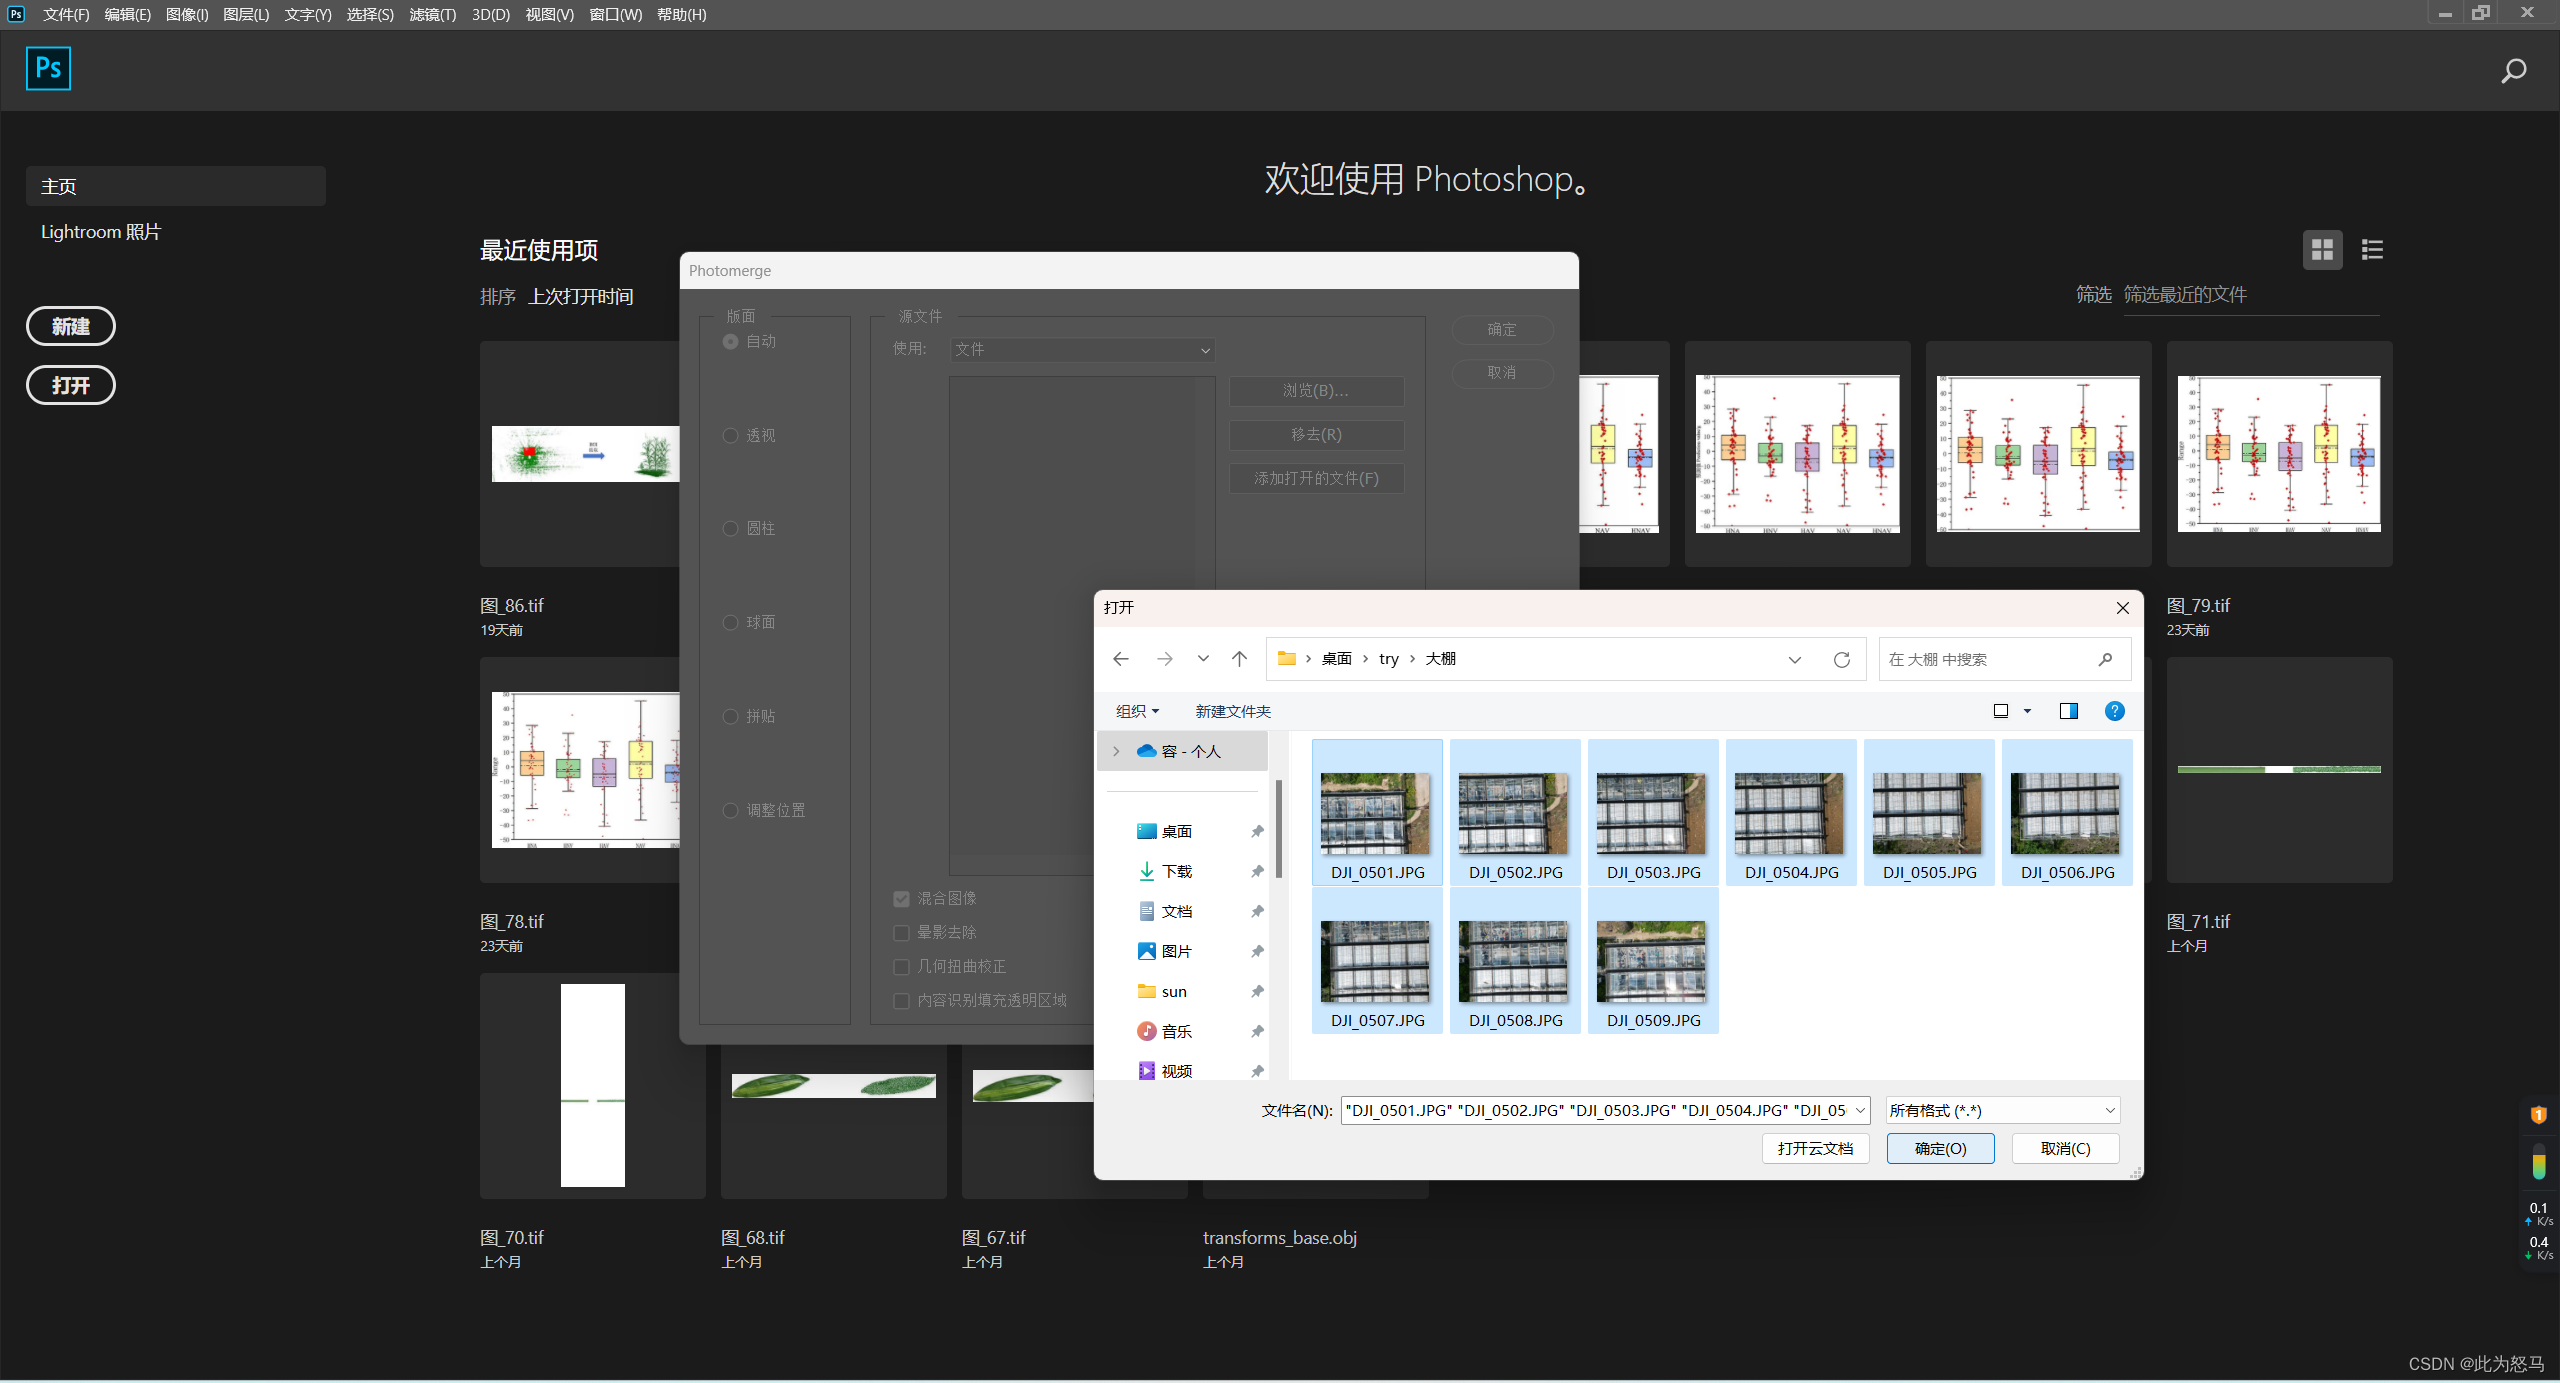Navigate back in file dialog
This screenshot has width=2560, height=1383.
coord(1121,659)
